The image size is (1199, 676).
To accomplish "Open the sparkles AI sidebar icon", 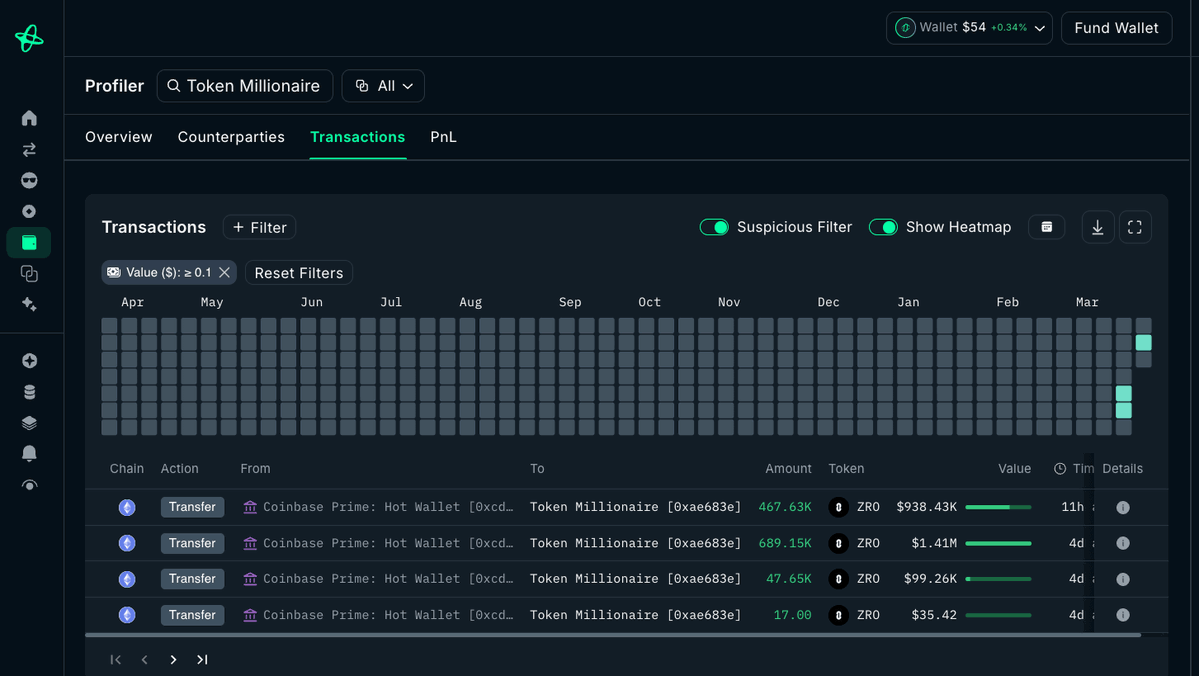I will point(29,304).
